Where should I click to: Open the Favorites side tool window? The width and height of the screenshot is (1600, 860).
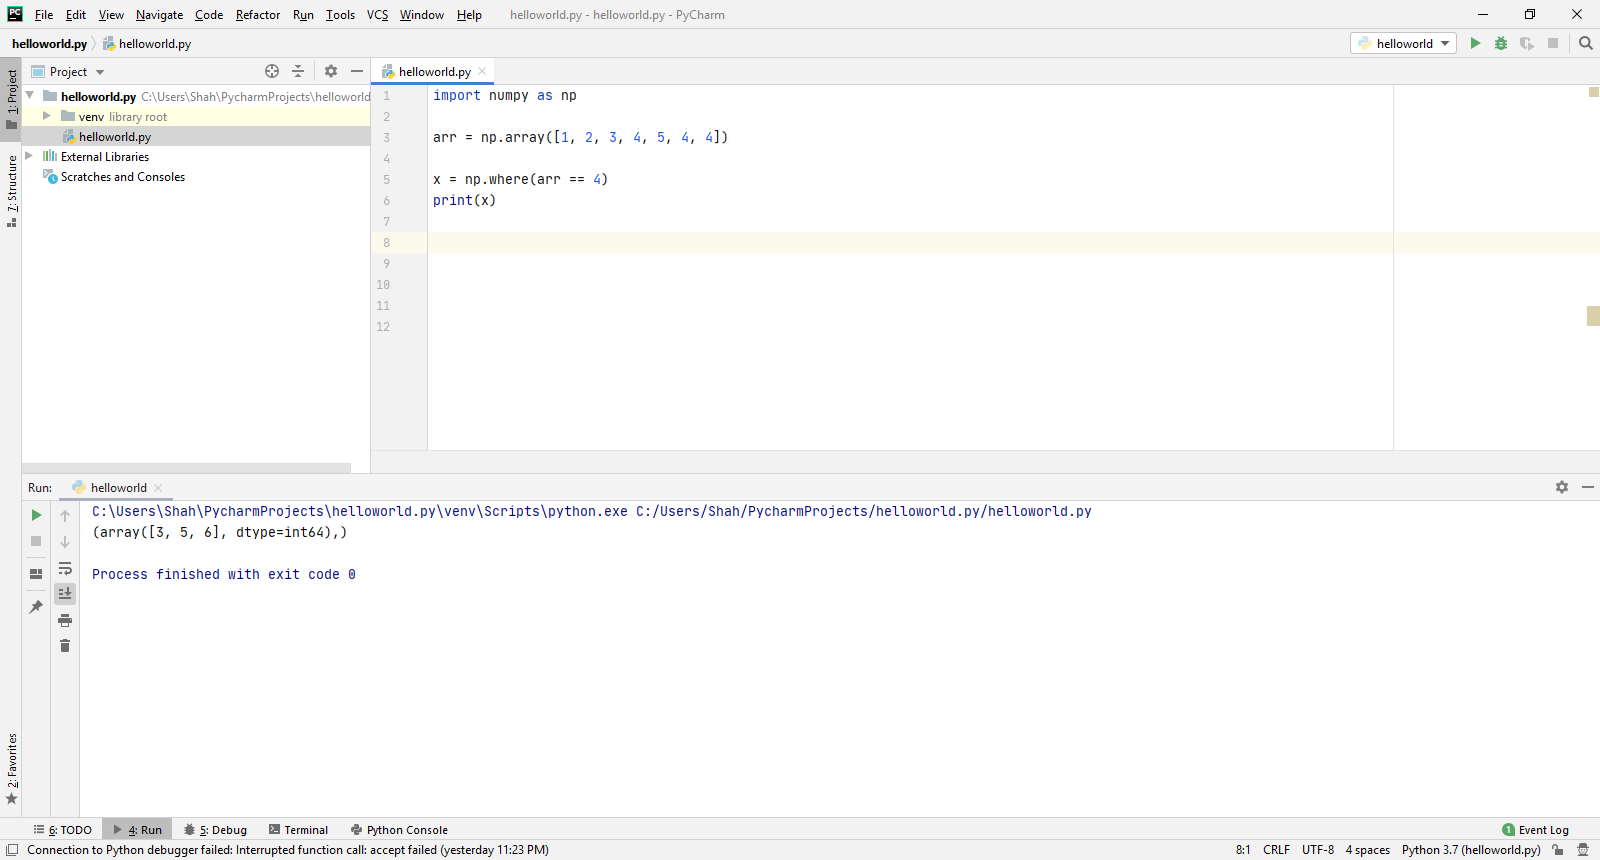[x=11, y=768]
